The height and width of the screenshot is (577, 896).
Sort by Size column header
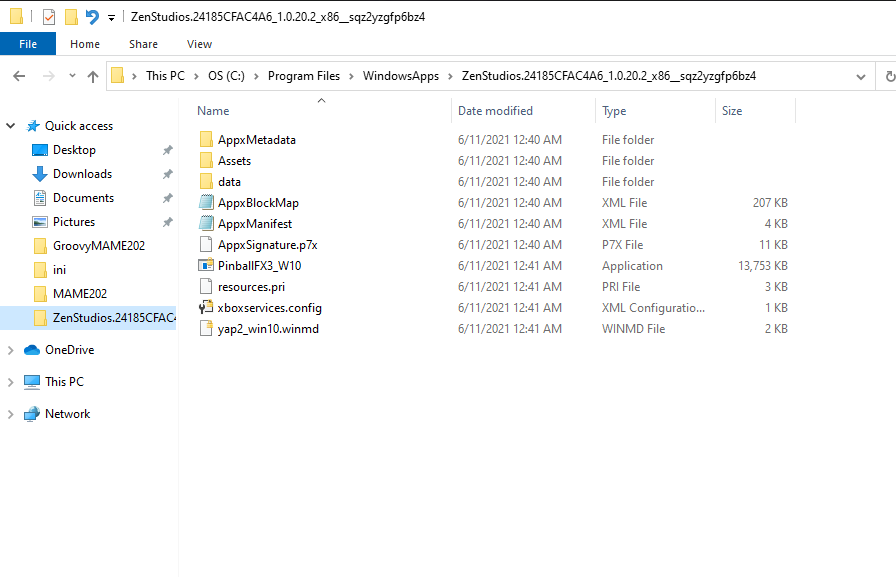coord(731,111)
